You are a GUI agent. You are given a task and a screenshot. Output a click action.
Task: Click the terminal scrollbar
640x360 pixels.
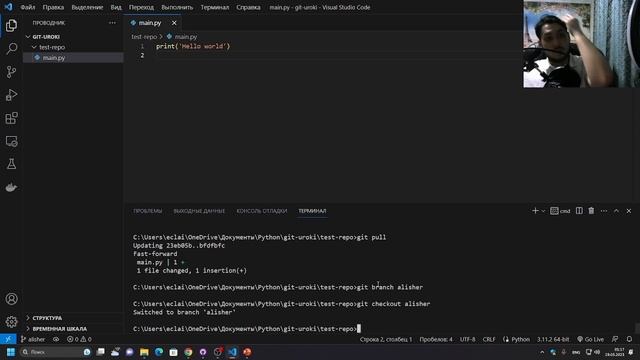coord(637,328)
